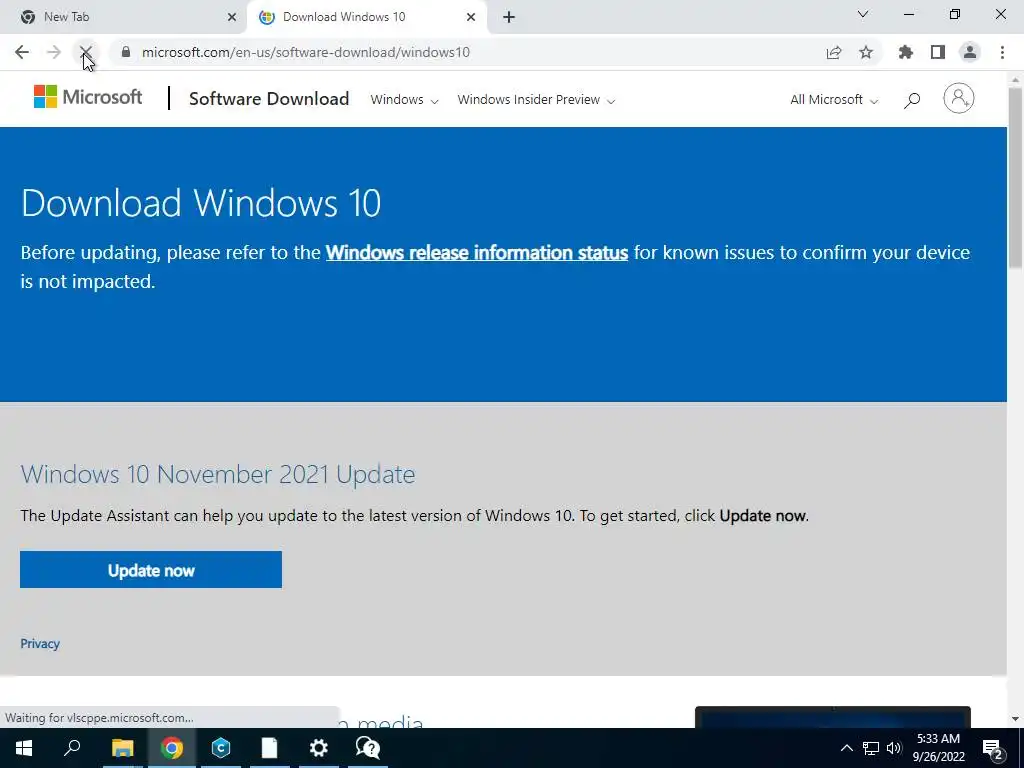Click the Microsoft logo
The width and height of the screenshot is (1024, 768).
point(88,97)
